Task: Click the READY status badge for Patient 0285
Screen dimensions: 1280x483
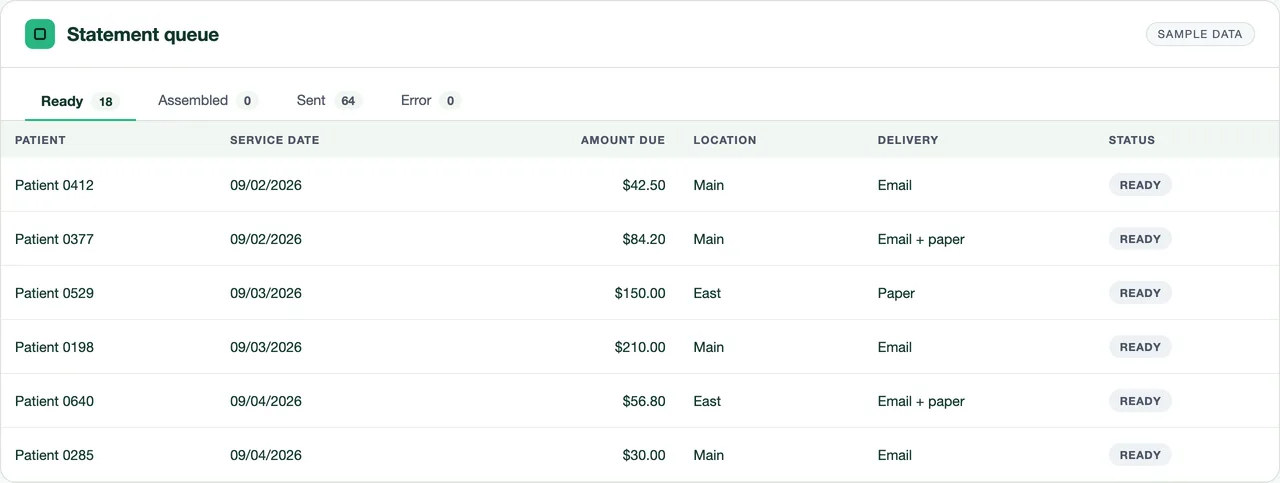Action: [1140, 455]
